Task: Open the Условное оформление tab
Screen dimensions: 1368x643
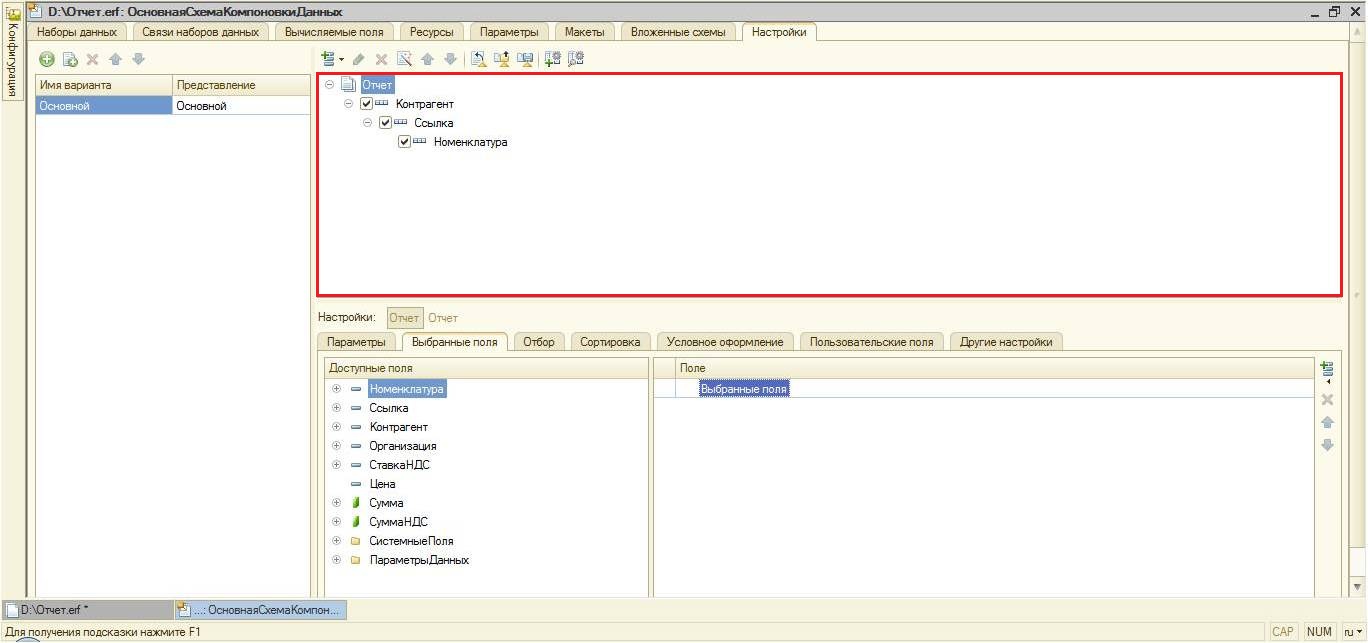Action: [x=724, y=342]
